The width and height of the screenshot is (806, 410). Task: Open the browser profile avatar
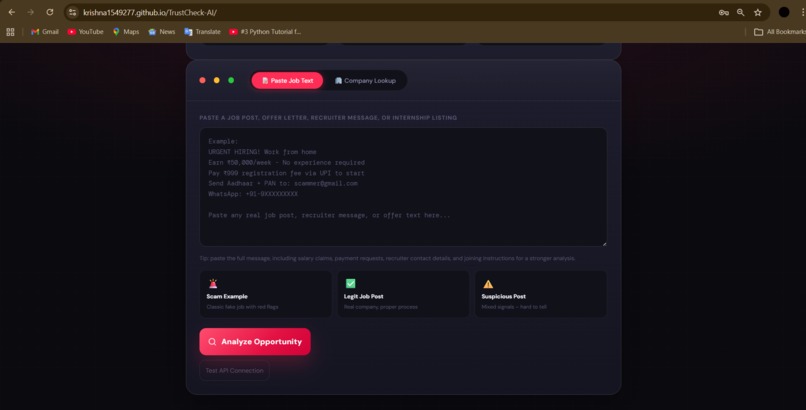click(x=784, y=12)
